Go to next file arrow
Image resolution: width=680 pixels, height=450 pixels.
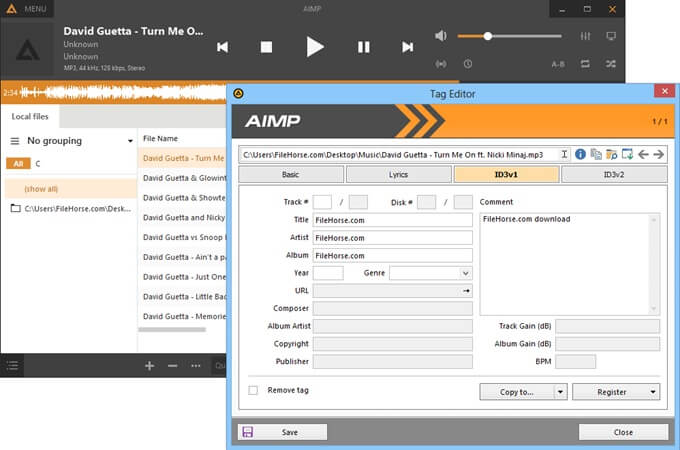(x=658, y=154)
